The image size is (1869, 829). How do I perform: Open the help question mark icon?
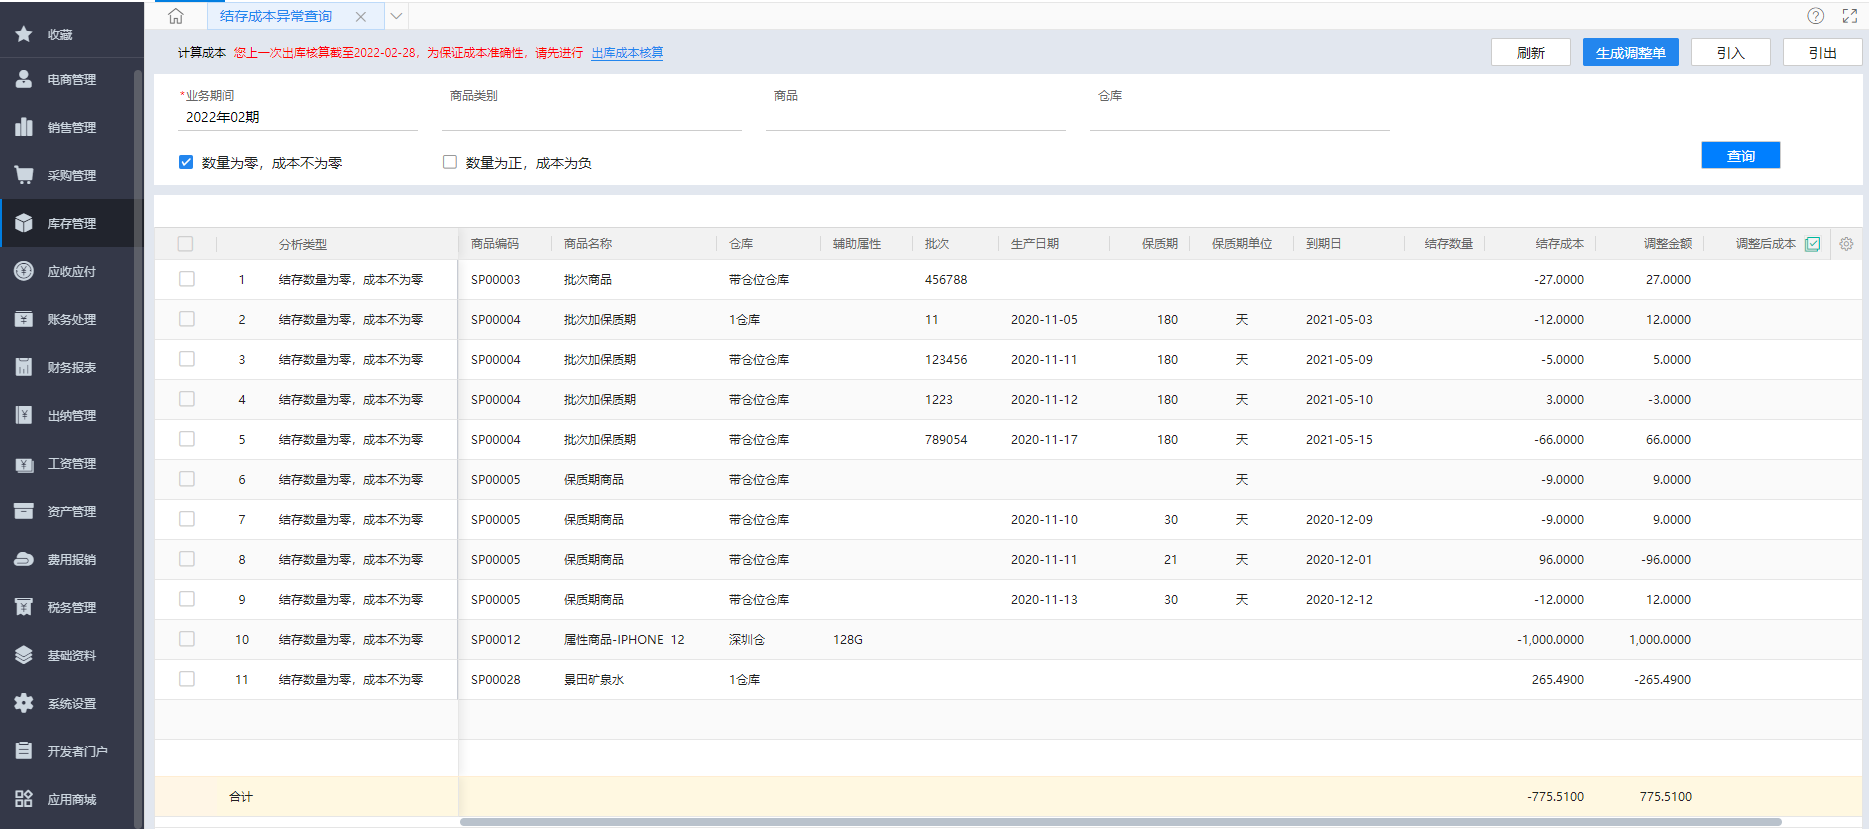pos(1816,16)
